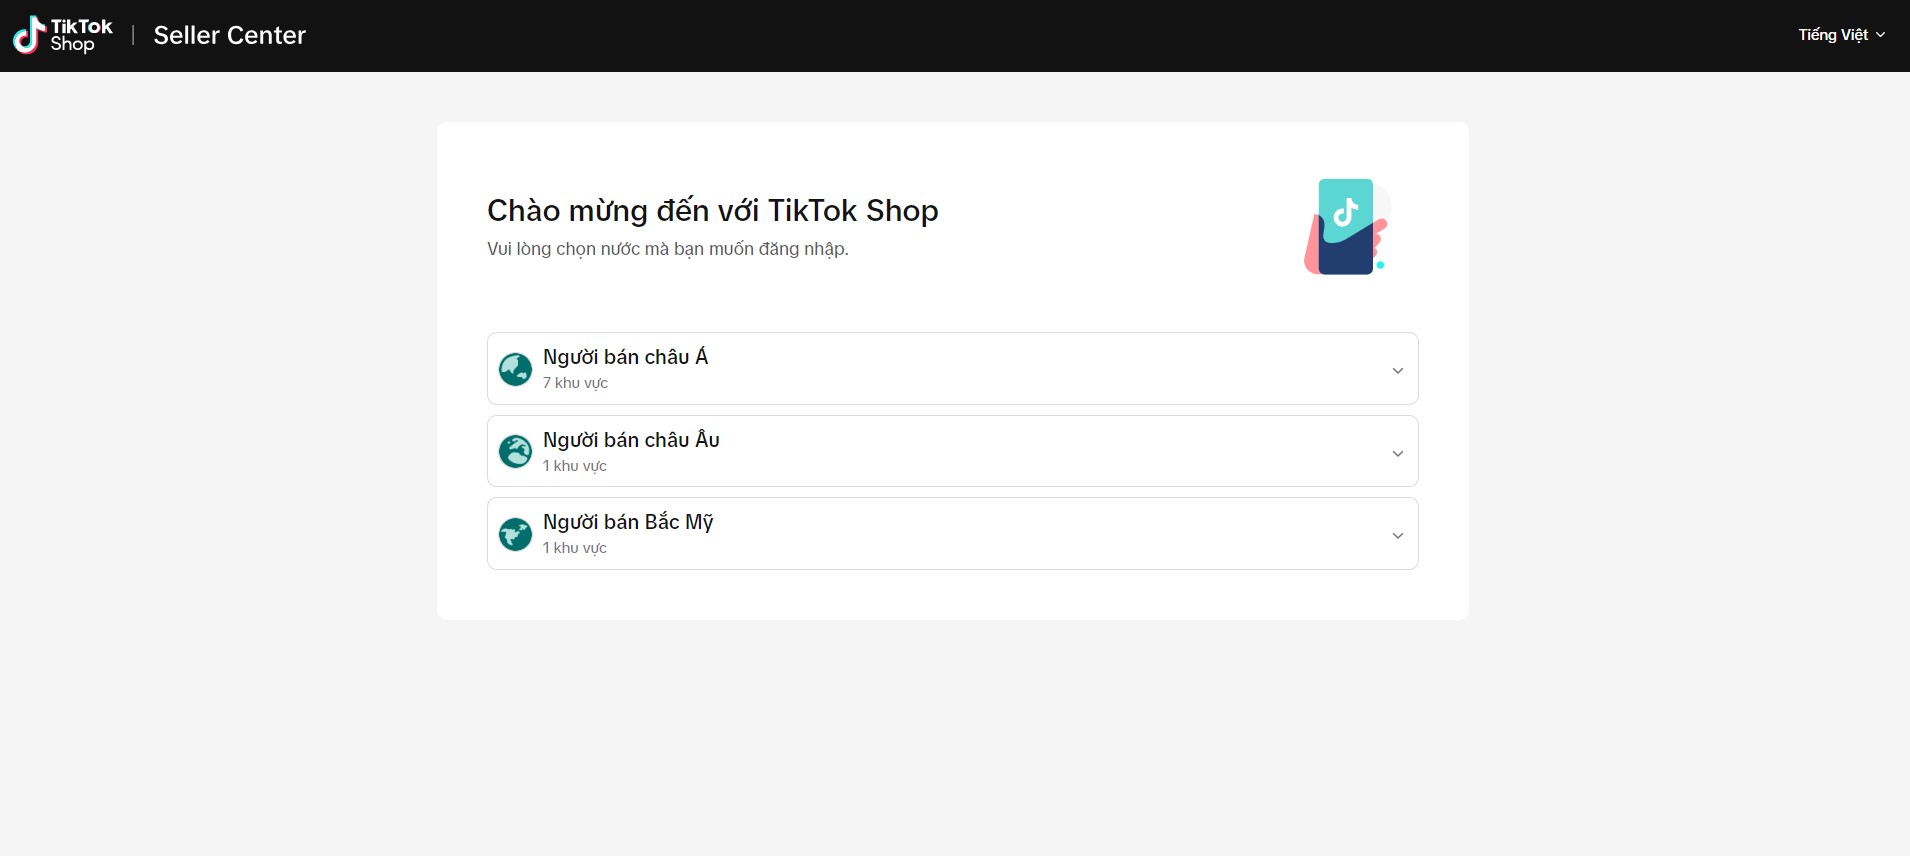1910x856 pixels.
Task: Click the 'Chào mừng đến với TikTok Shop' heading
Action: click(713, 211)
